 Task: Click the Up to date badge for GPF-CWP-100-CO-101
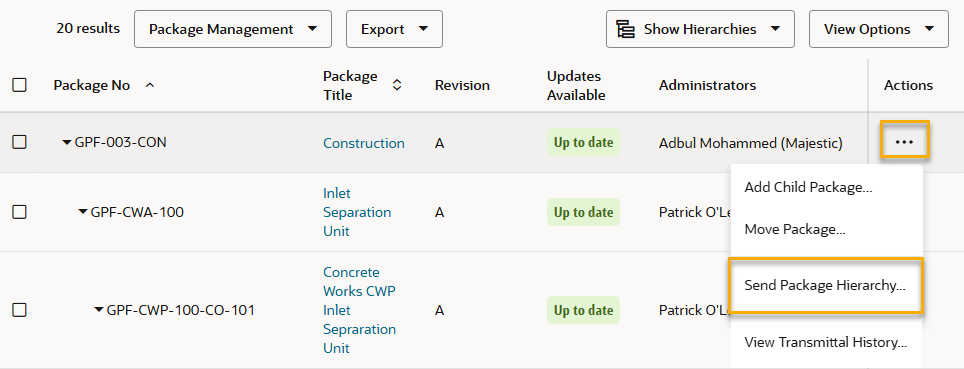tap(583, 311)
